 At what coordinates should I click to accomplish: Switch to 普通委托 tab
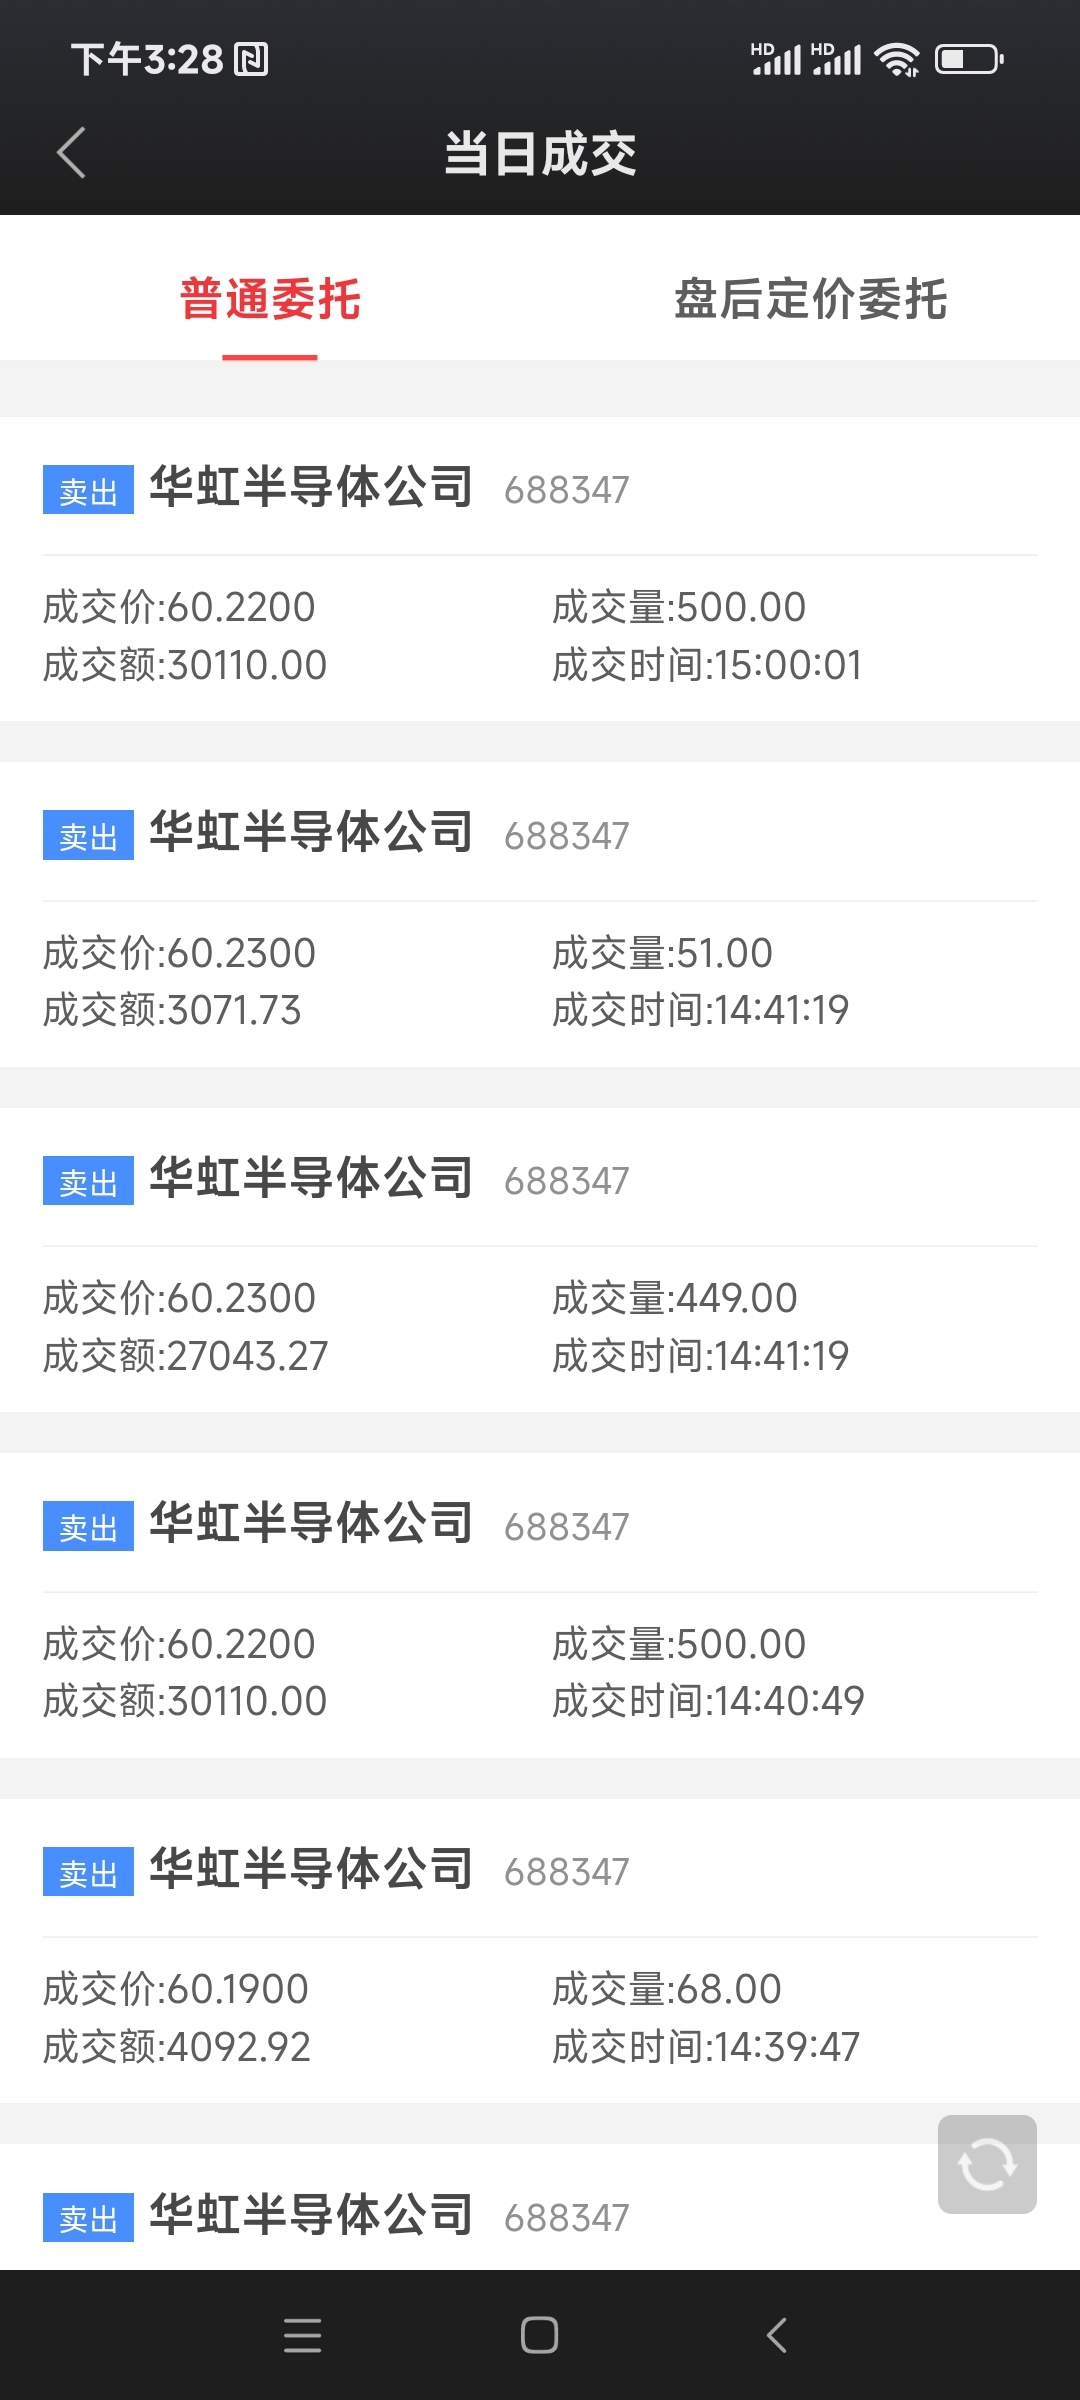270,299
